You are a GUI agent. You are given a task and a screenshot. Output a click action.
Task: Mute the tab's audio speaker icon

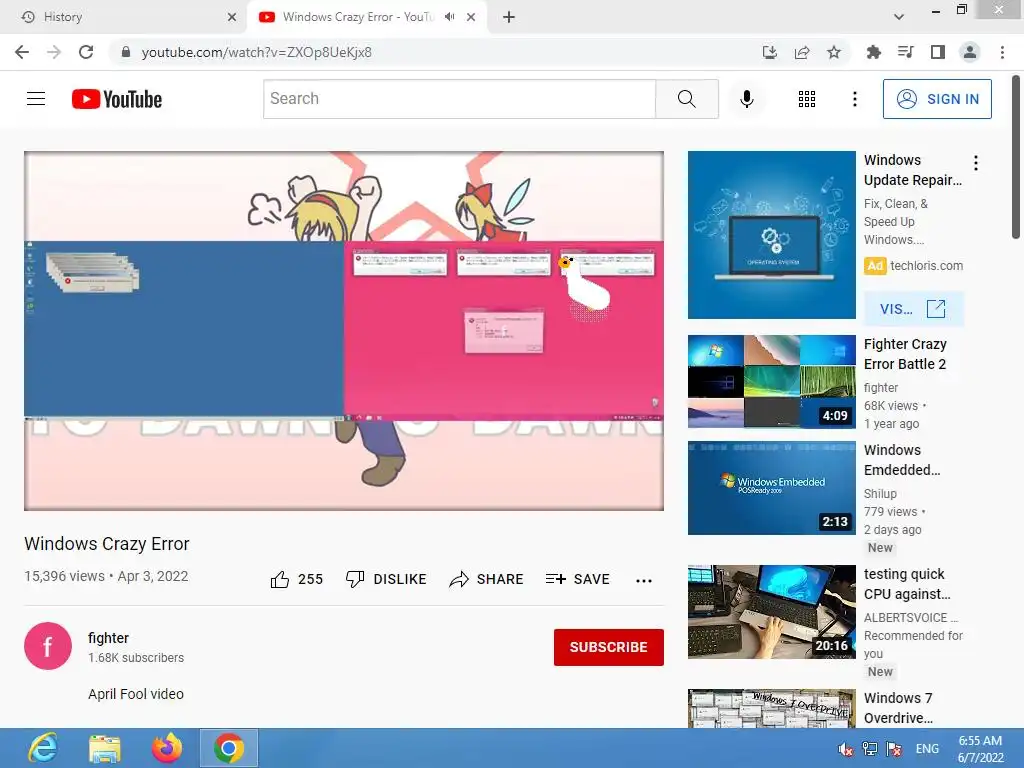click(449, 17)
